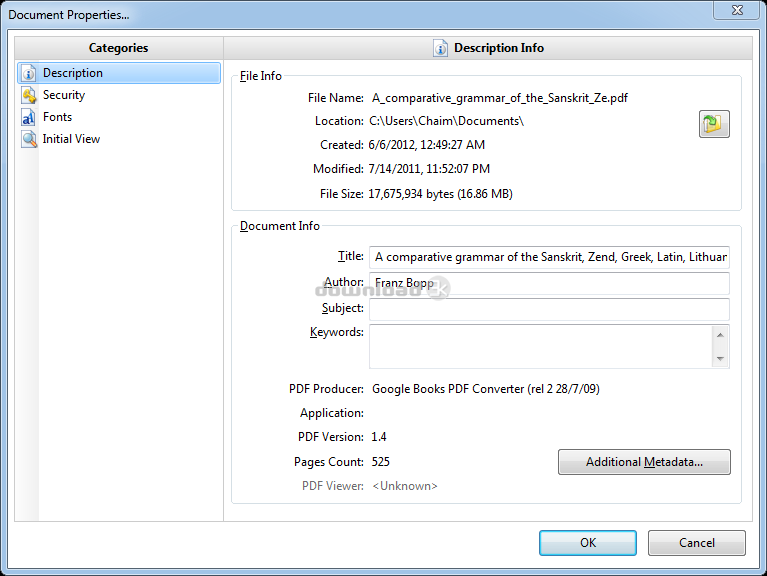Open Additional Metadata dialog
Viewport: 767px width, 576px height.
tap(644, 462)
